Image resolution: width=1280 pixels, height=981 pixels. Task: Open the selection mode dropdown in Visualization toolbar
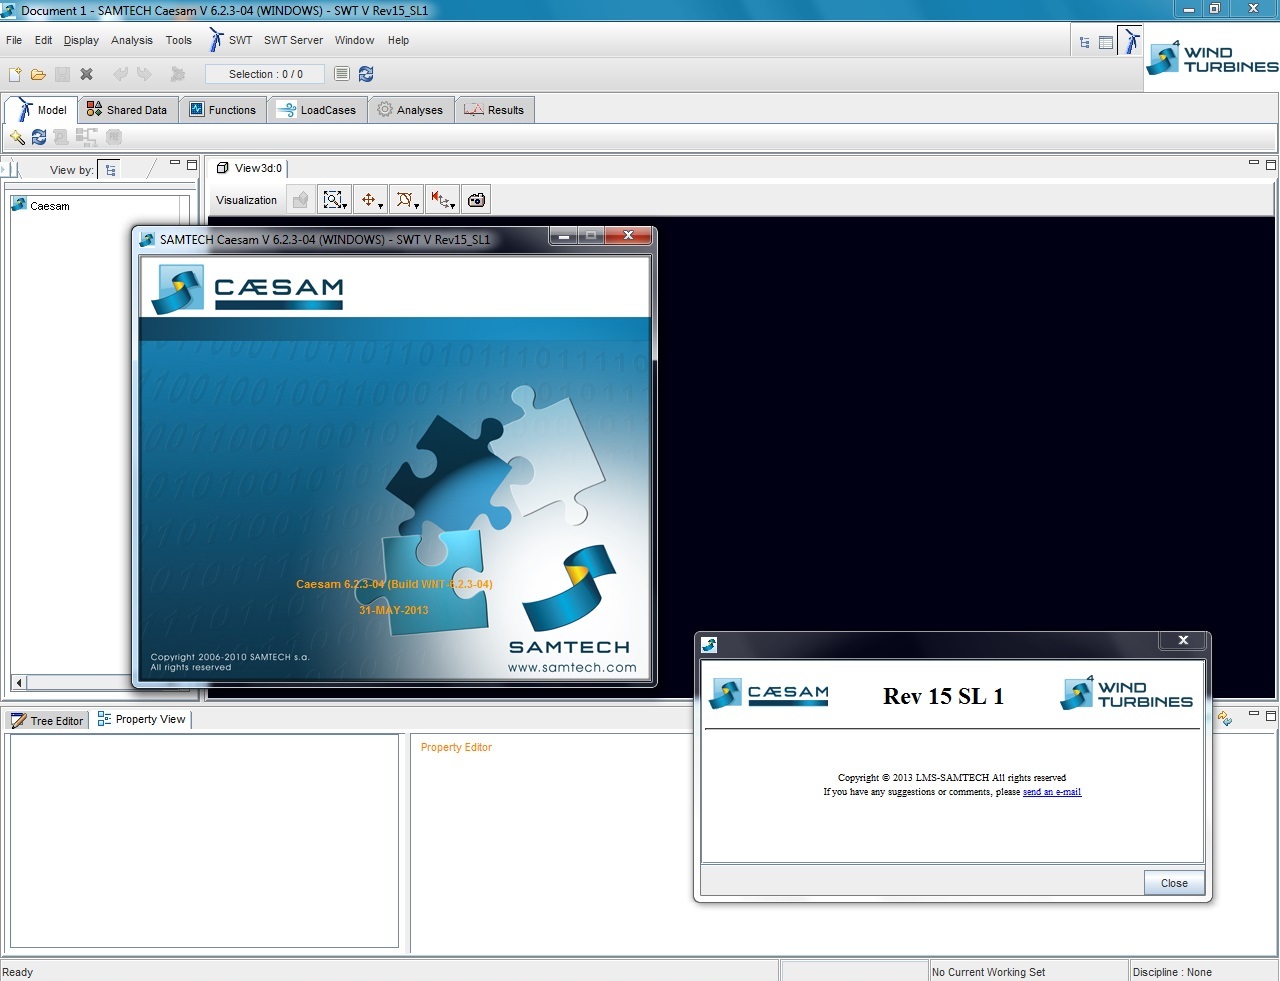point(405,200)
